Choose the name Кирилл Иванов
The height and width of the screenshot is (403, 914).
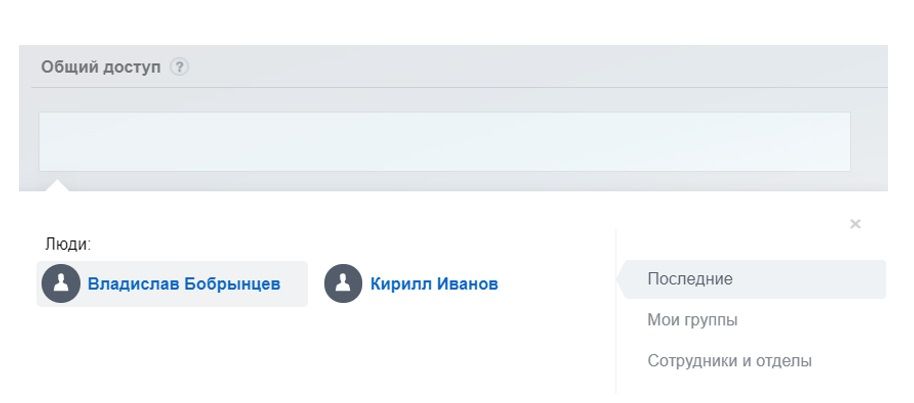[x=434, y=284]
